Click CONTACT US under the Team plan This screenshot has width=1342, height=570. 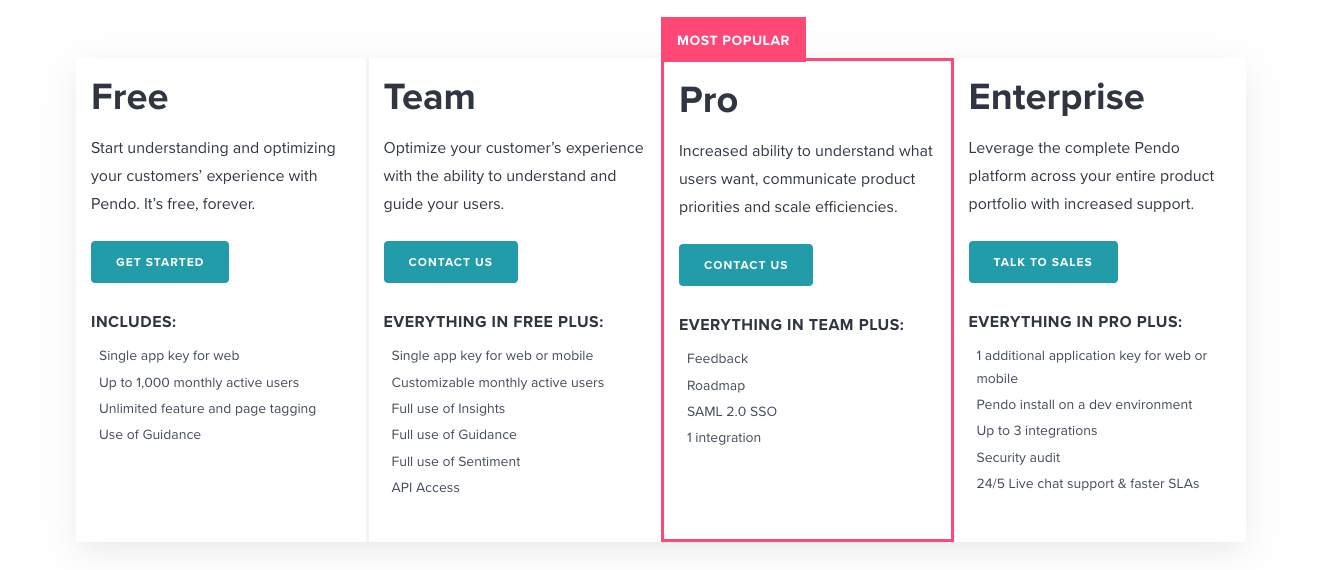pyautogui.click(x=451, y=262)
